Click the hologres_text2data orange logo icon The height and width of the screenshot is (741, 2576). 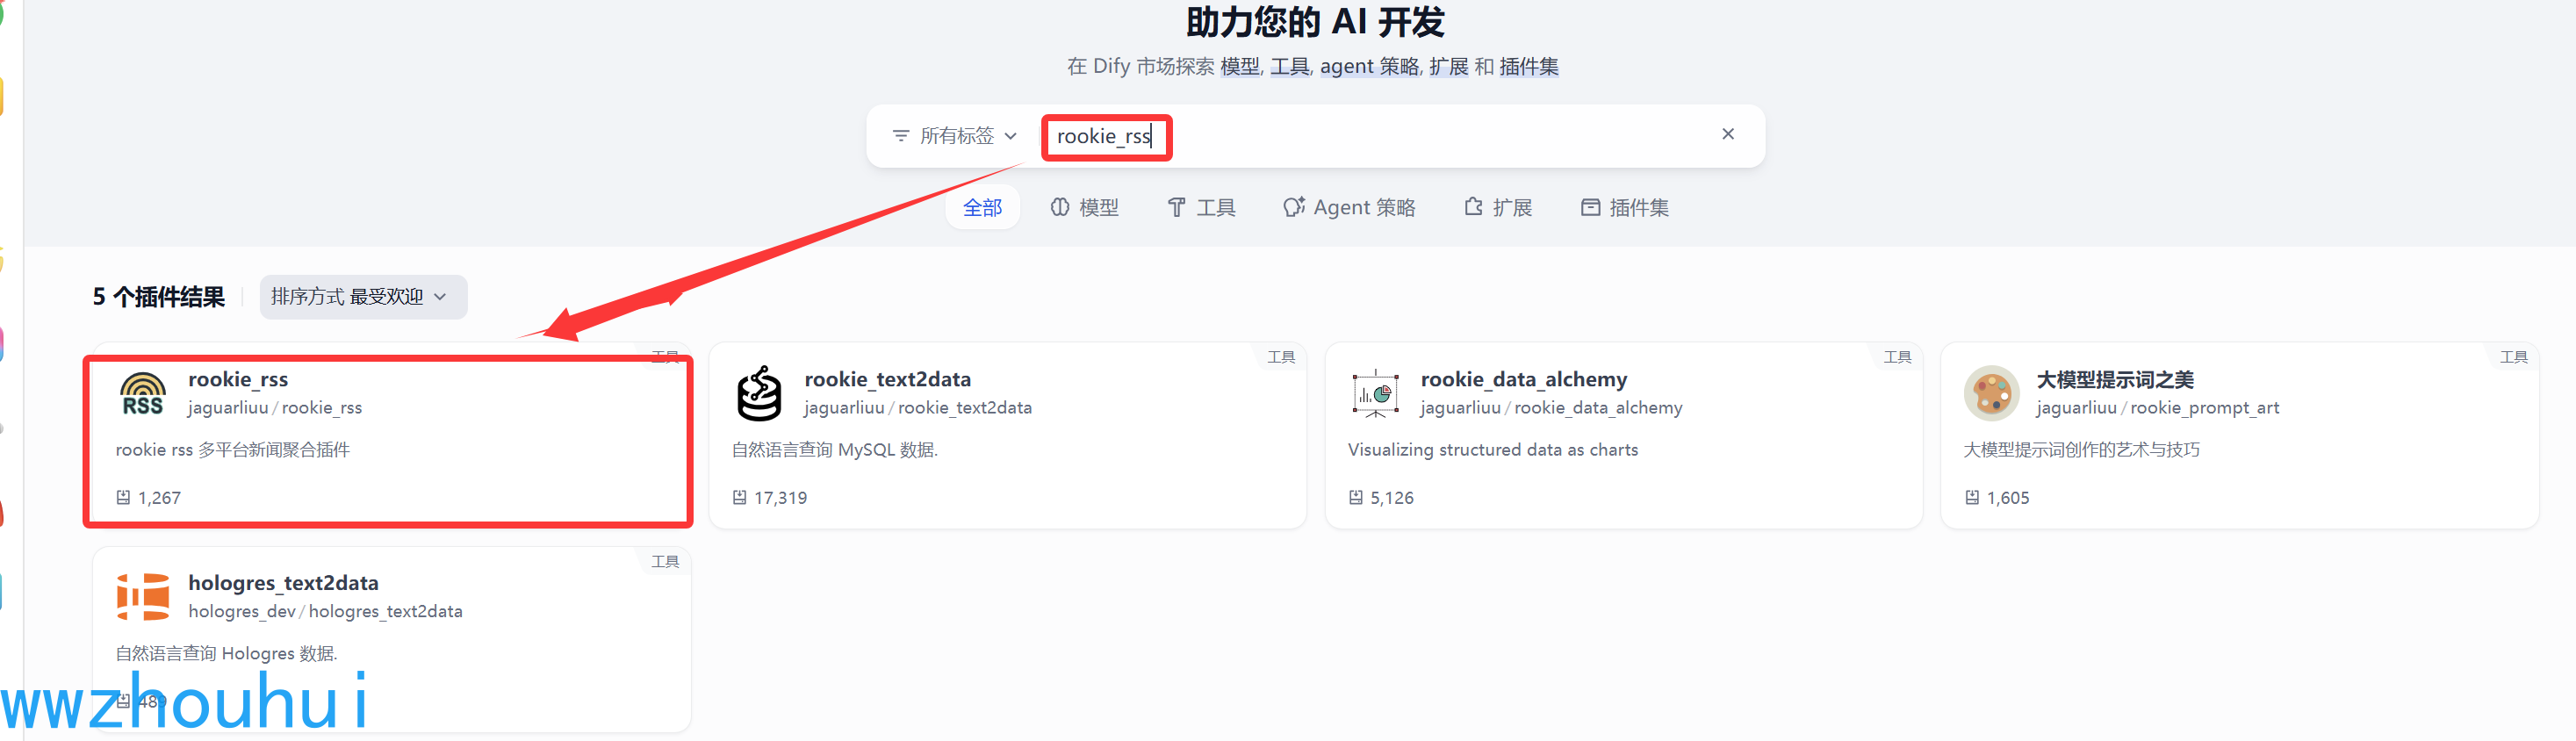[x=143, y=597]
